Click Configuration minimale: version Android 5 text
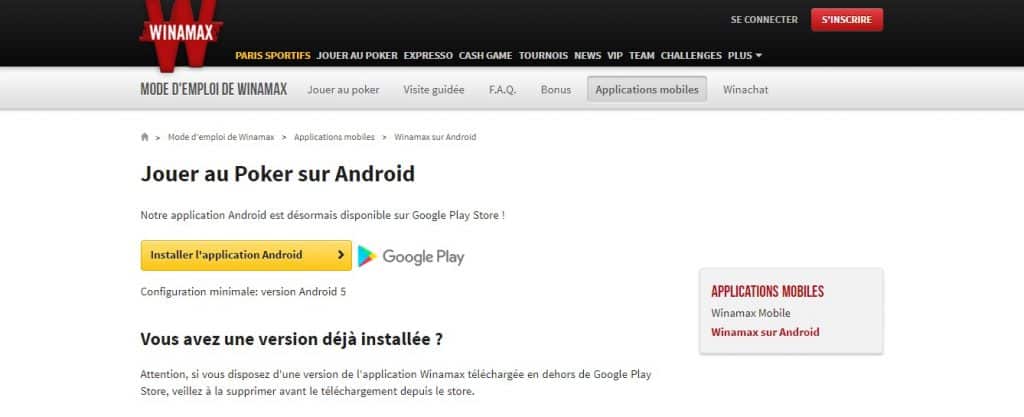Viewport: 1024px width, 417px height. 243,292
